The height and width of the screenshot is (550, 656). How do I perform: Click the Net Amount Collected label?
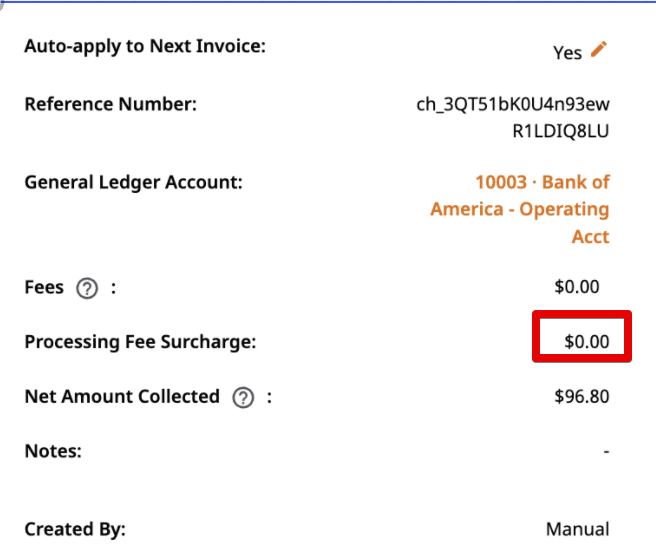point(122,397)
